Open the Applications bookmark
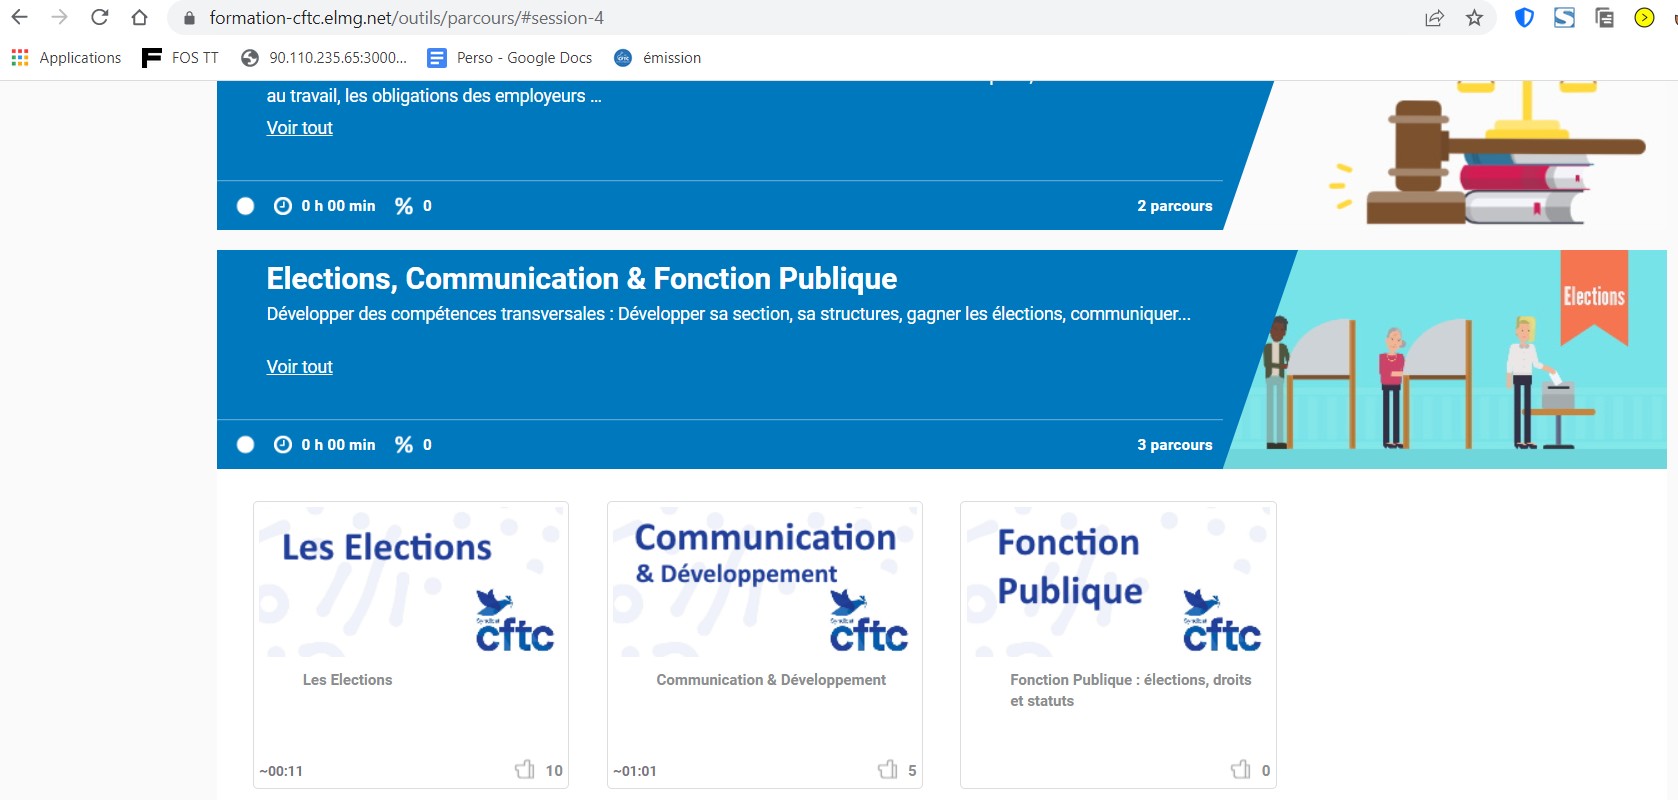Viewport: 1678px width, 800px height. tap(66, 58)
